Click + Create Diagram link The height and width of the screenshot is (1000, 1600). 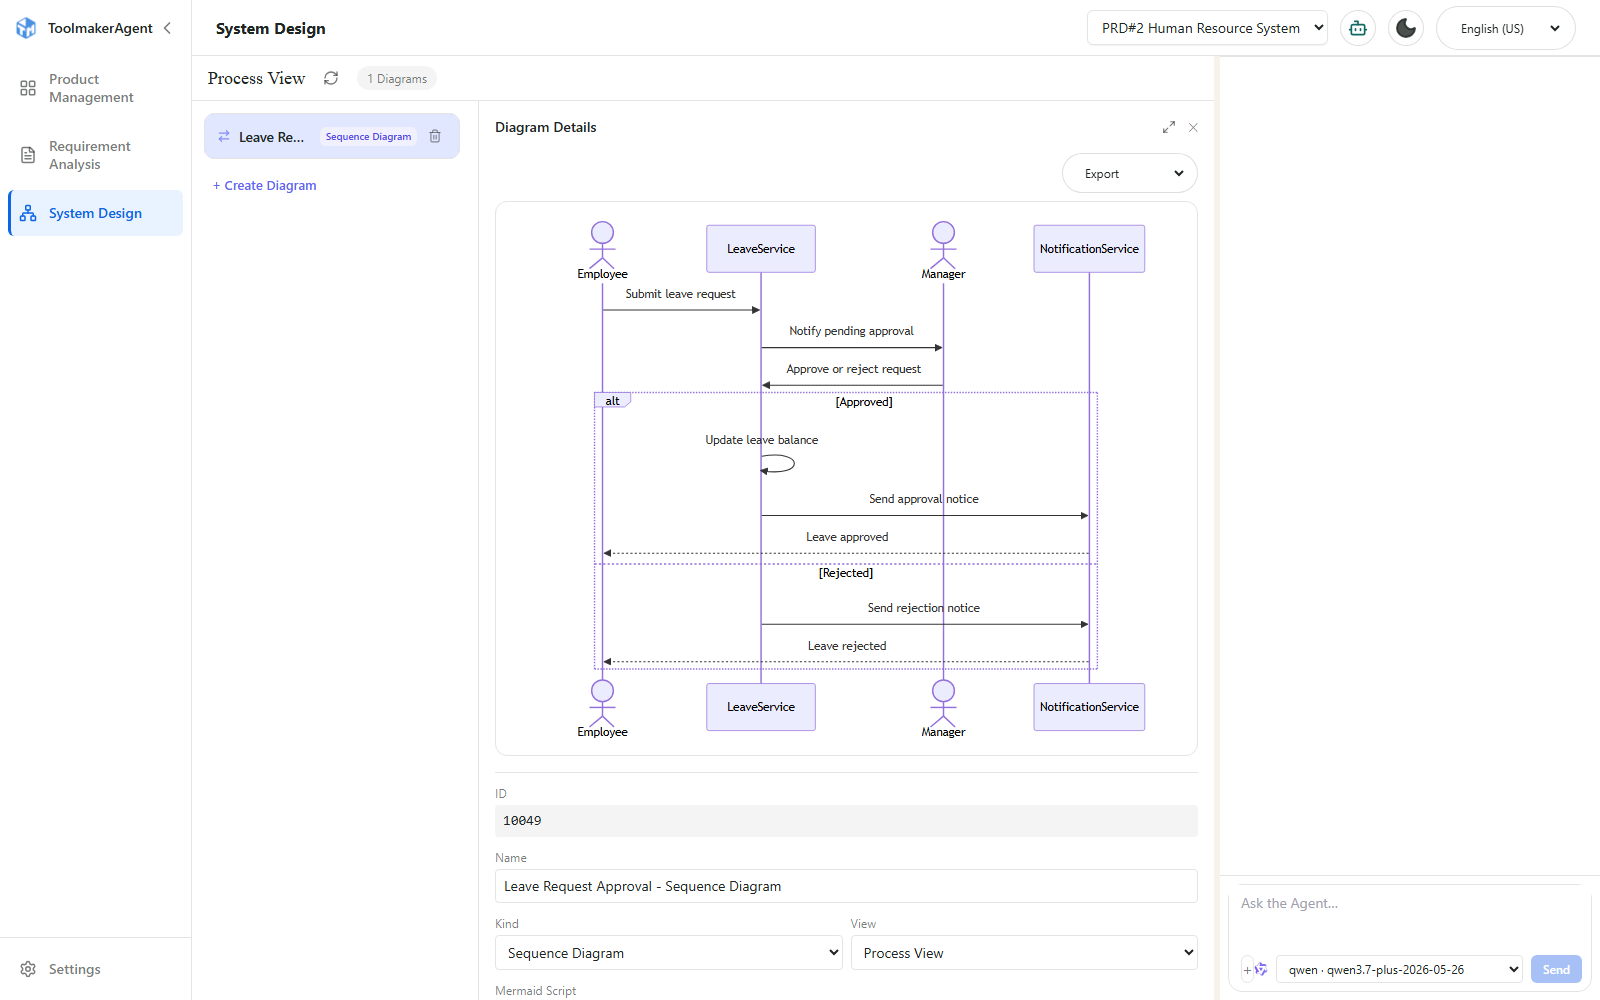265,185
